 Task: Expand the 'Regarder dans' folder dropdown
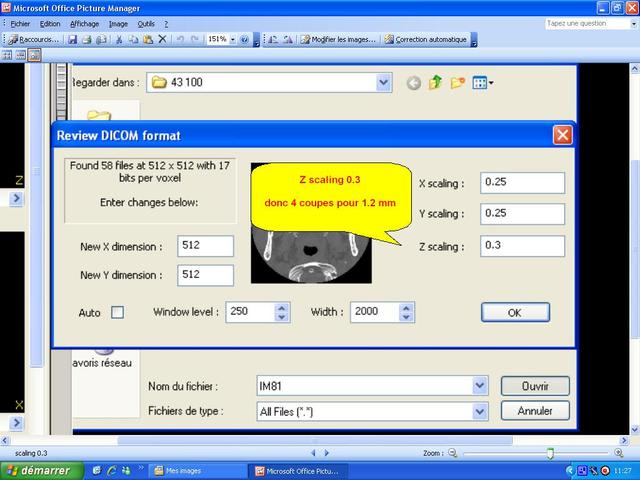click(383, 82)
